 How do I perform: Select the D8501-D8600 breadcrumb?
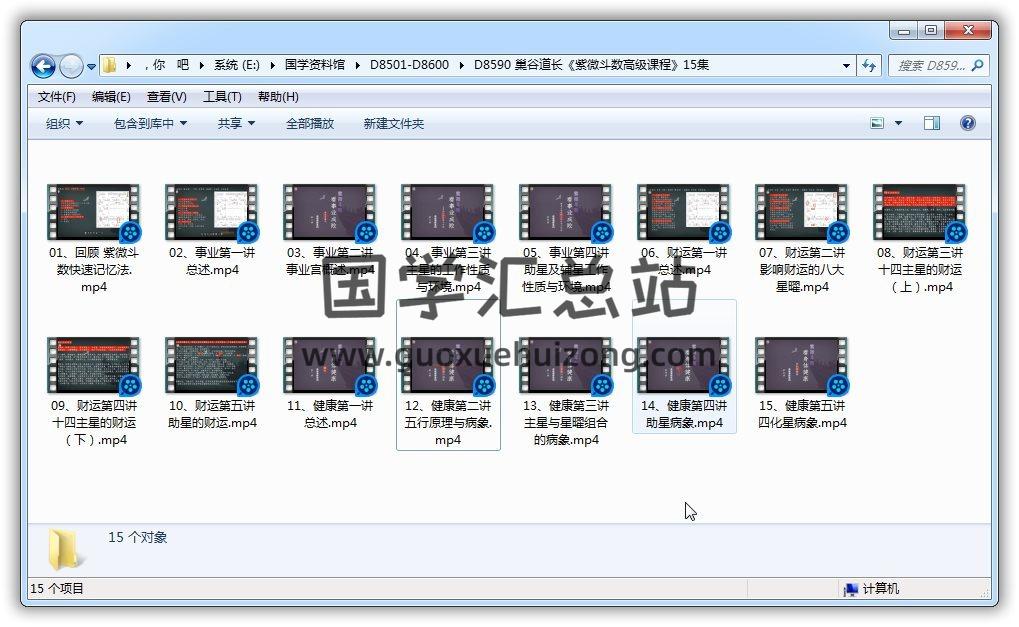[x=409, y=65]
